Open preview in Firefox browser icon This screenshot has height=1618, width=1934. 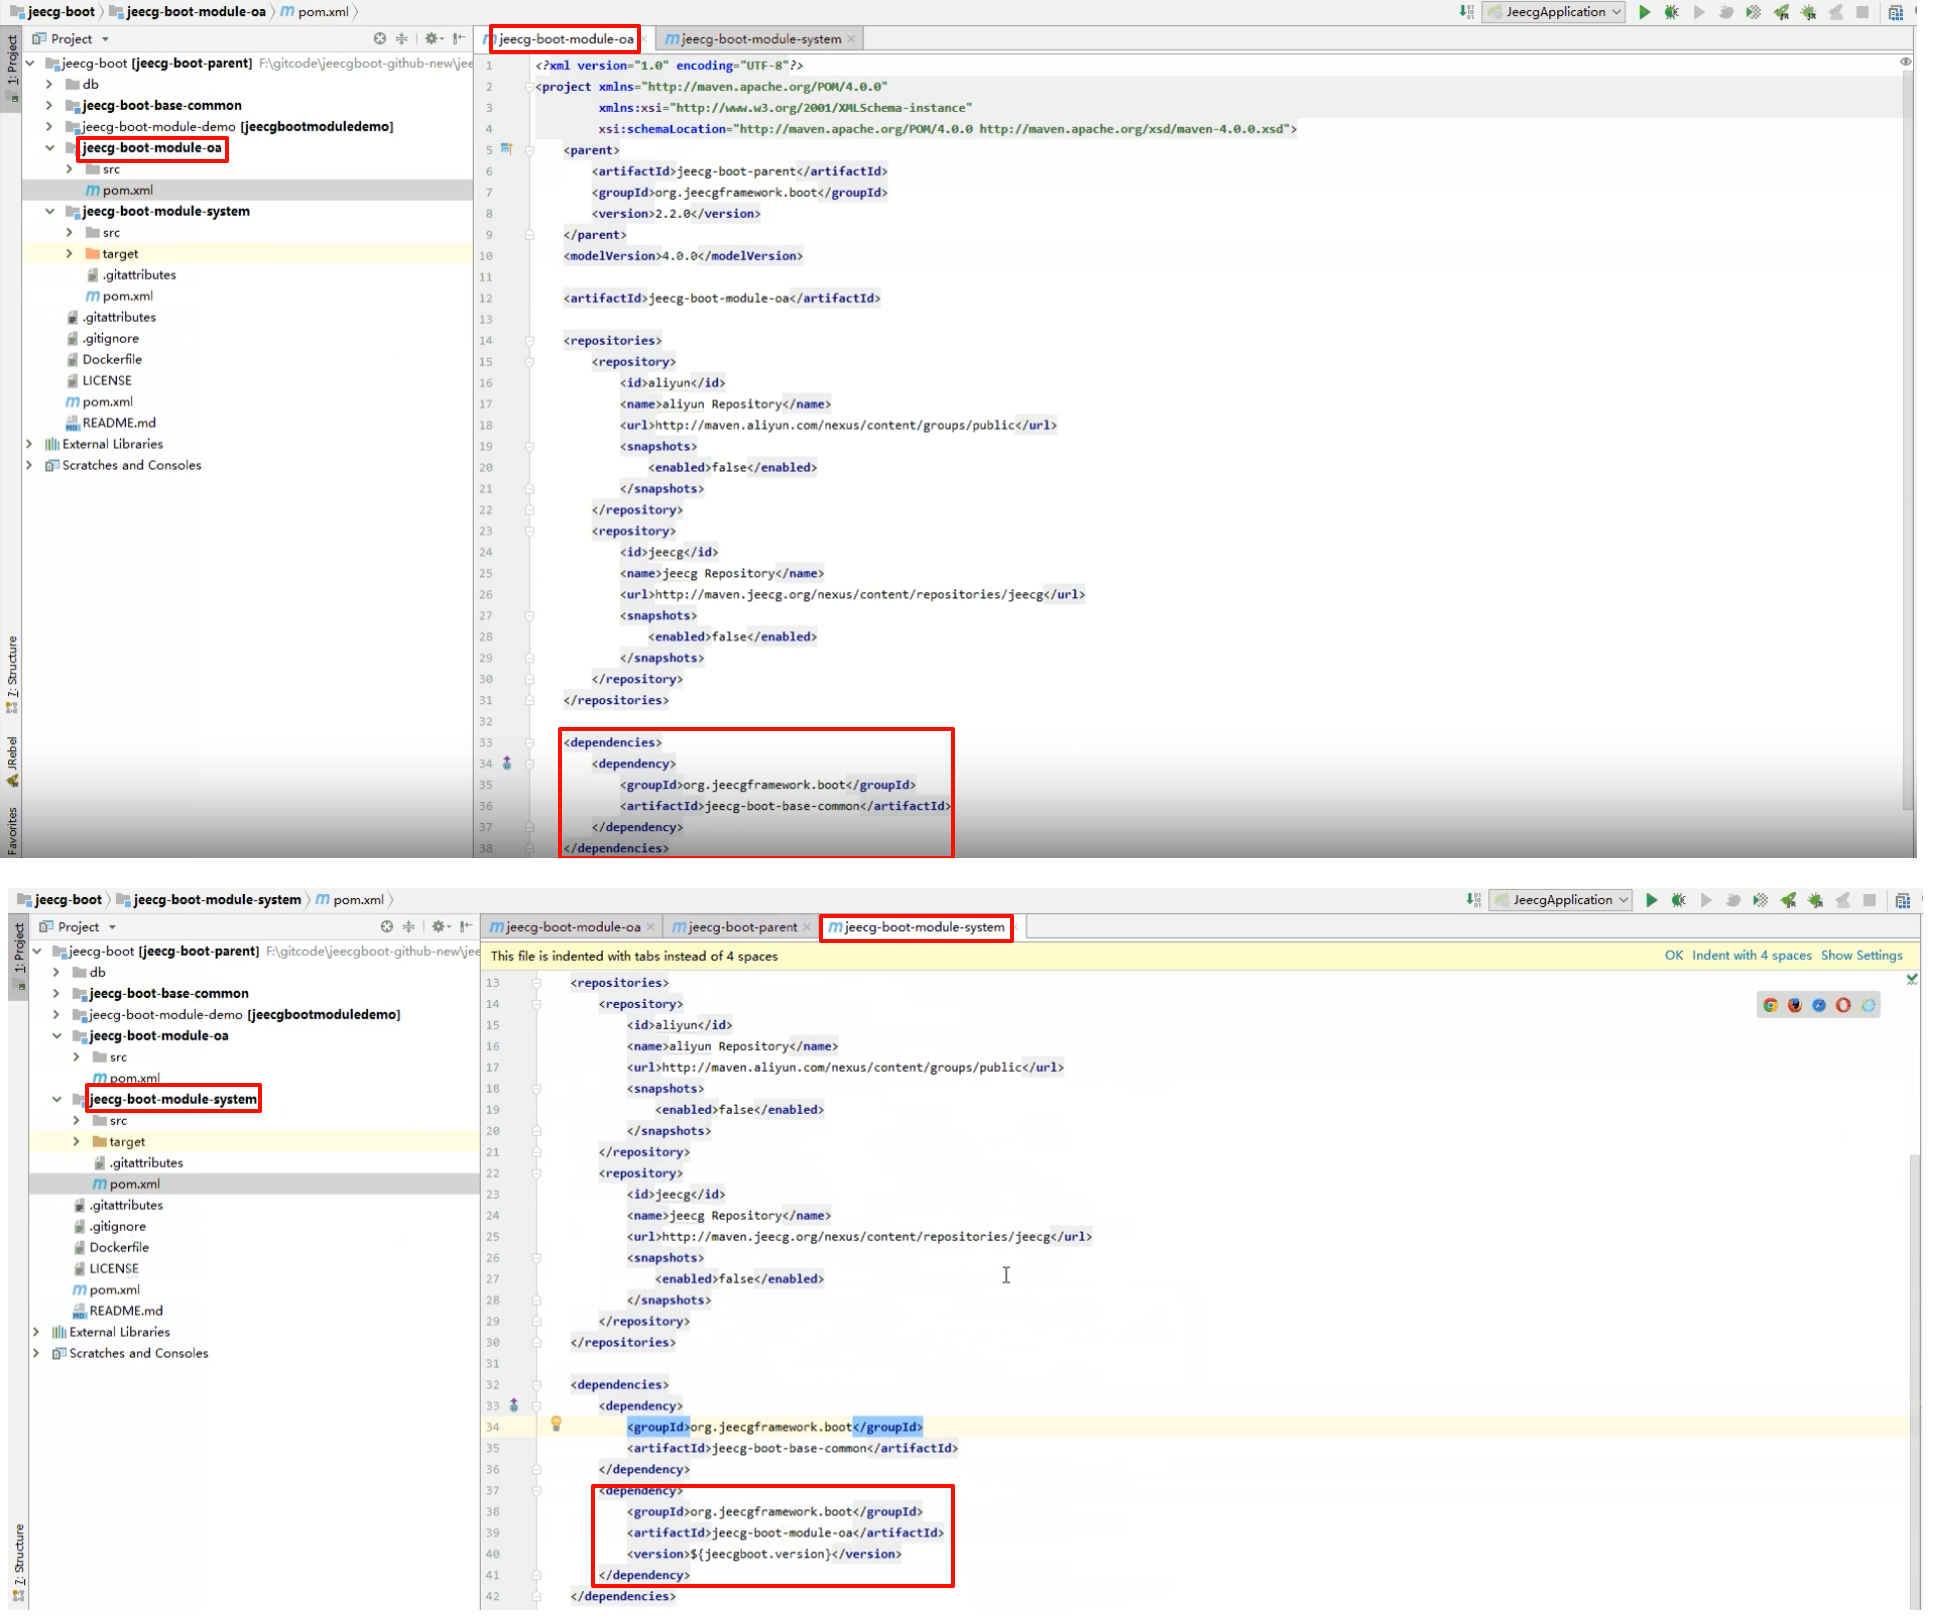pos(1794,1005)
